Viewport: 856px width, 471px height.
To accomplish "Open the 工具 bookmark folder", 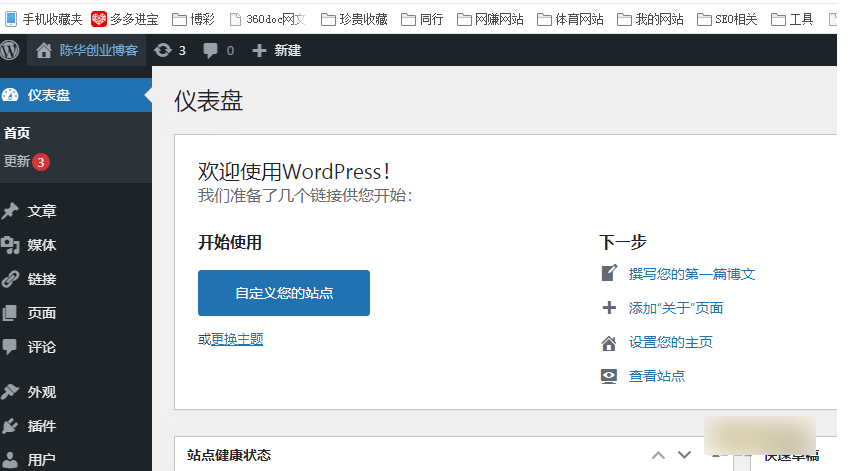I will (x=792, y=20).
